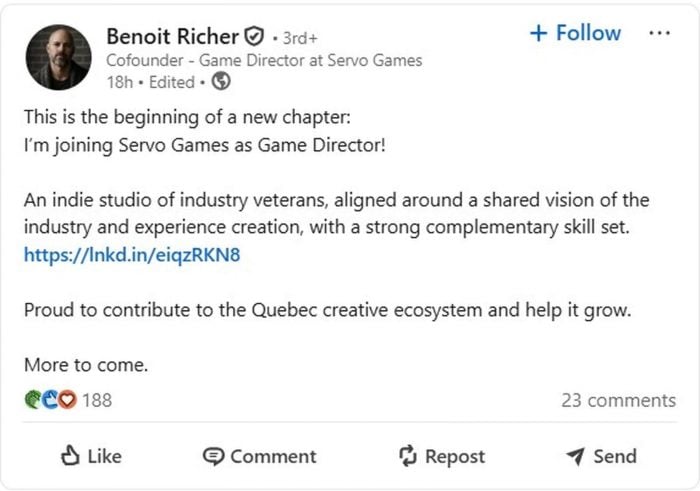Click the thumbs-up Like icon
Viewport: 700px width, 491px height.
(71, 456)
